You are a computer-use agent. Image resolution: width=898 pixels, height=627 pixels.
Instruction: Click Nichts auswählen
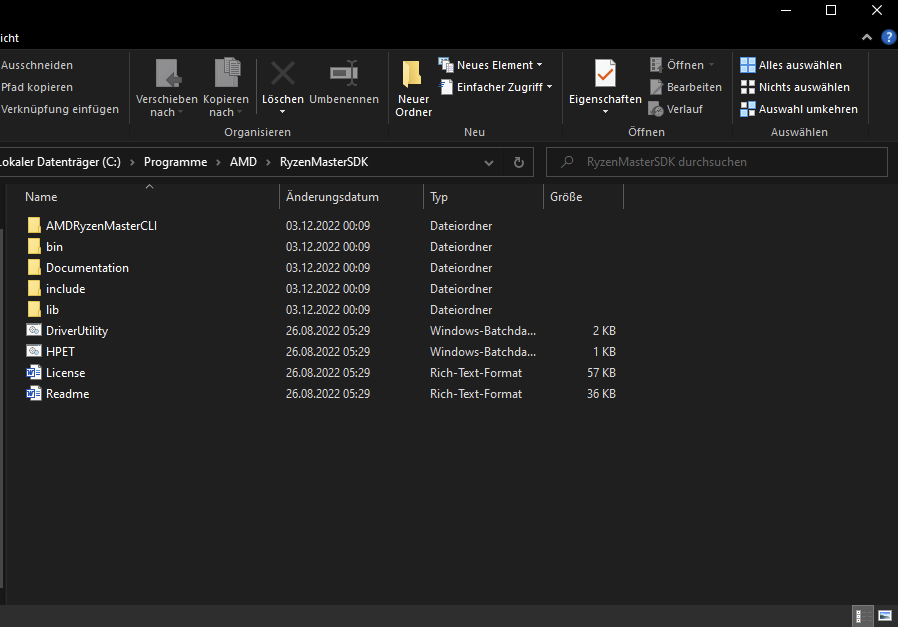(x=795, y=87)
